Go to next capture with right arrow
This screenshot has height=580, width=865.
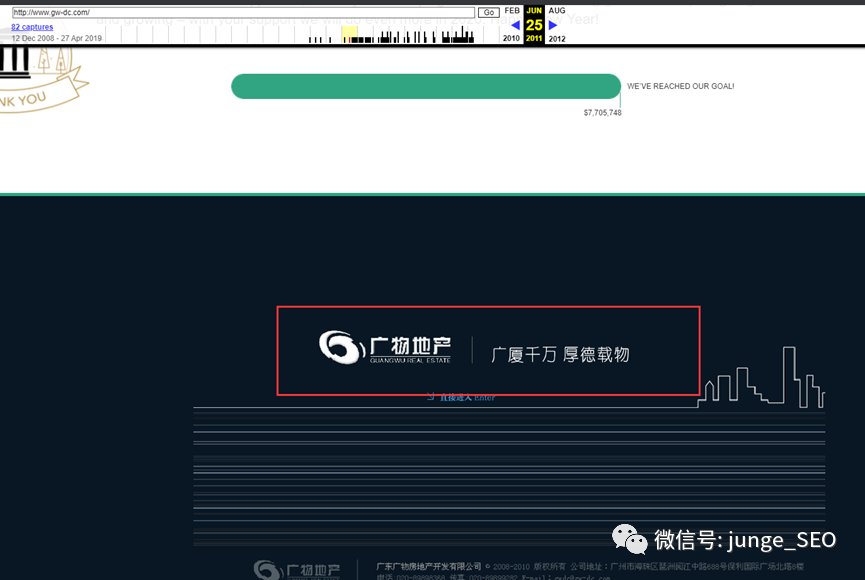coord(553,25)
